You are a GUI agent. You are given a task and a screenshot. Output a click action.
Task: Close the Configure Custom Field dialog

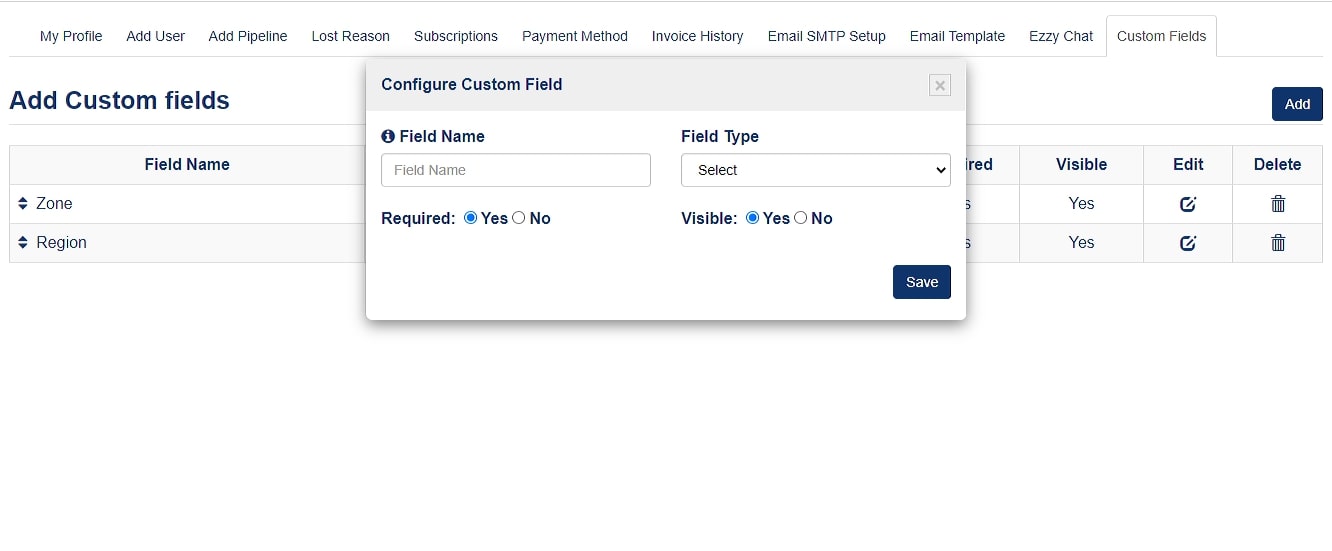pyautogui.click(x=939, y=85)
